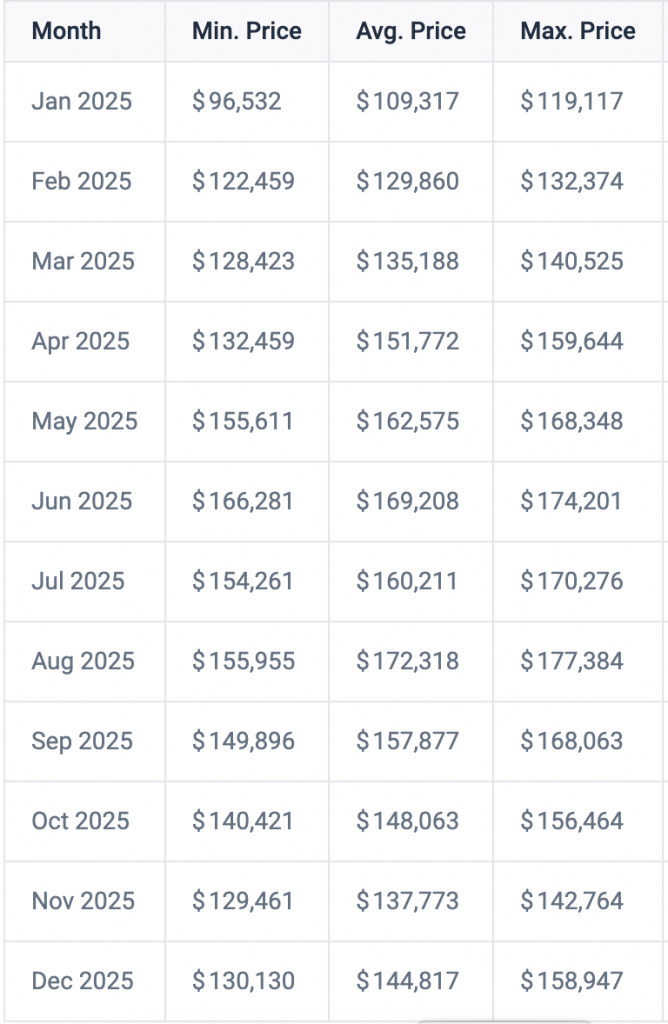
Task: Click the Oct 2025 average price $148,063
Action: [x=407, y=821]
